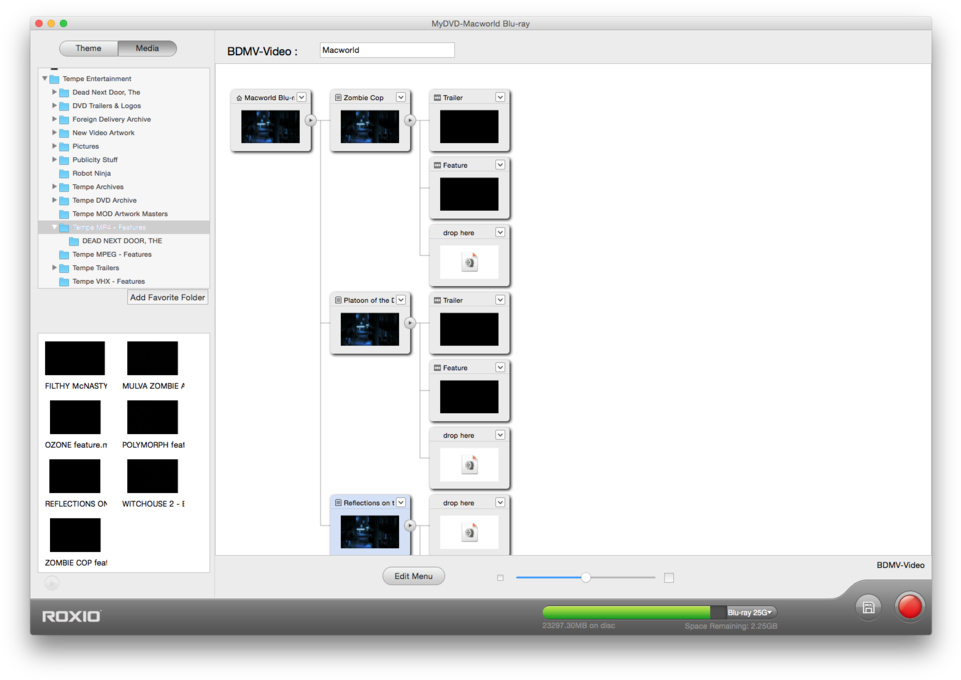This screenshot has width=961, height=680.
Task: Click the Edit Menu button
Action: pyautogui.click(x=413, y=576)
